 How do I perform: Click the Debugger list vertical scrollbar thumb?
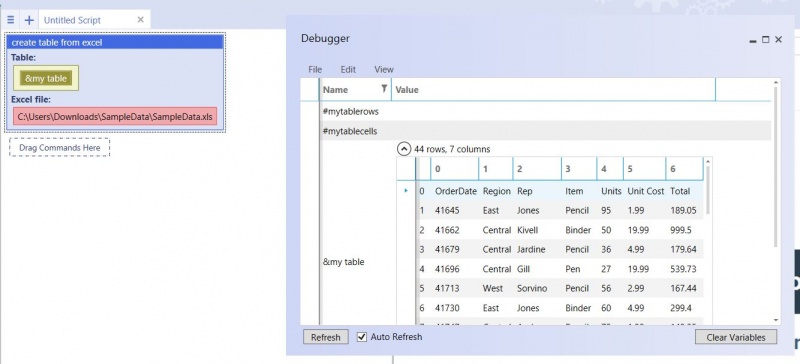776,166
